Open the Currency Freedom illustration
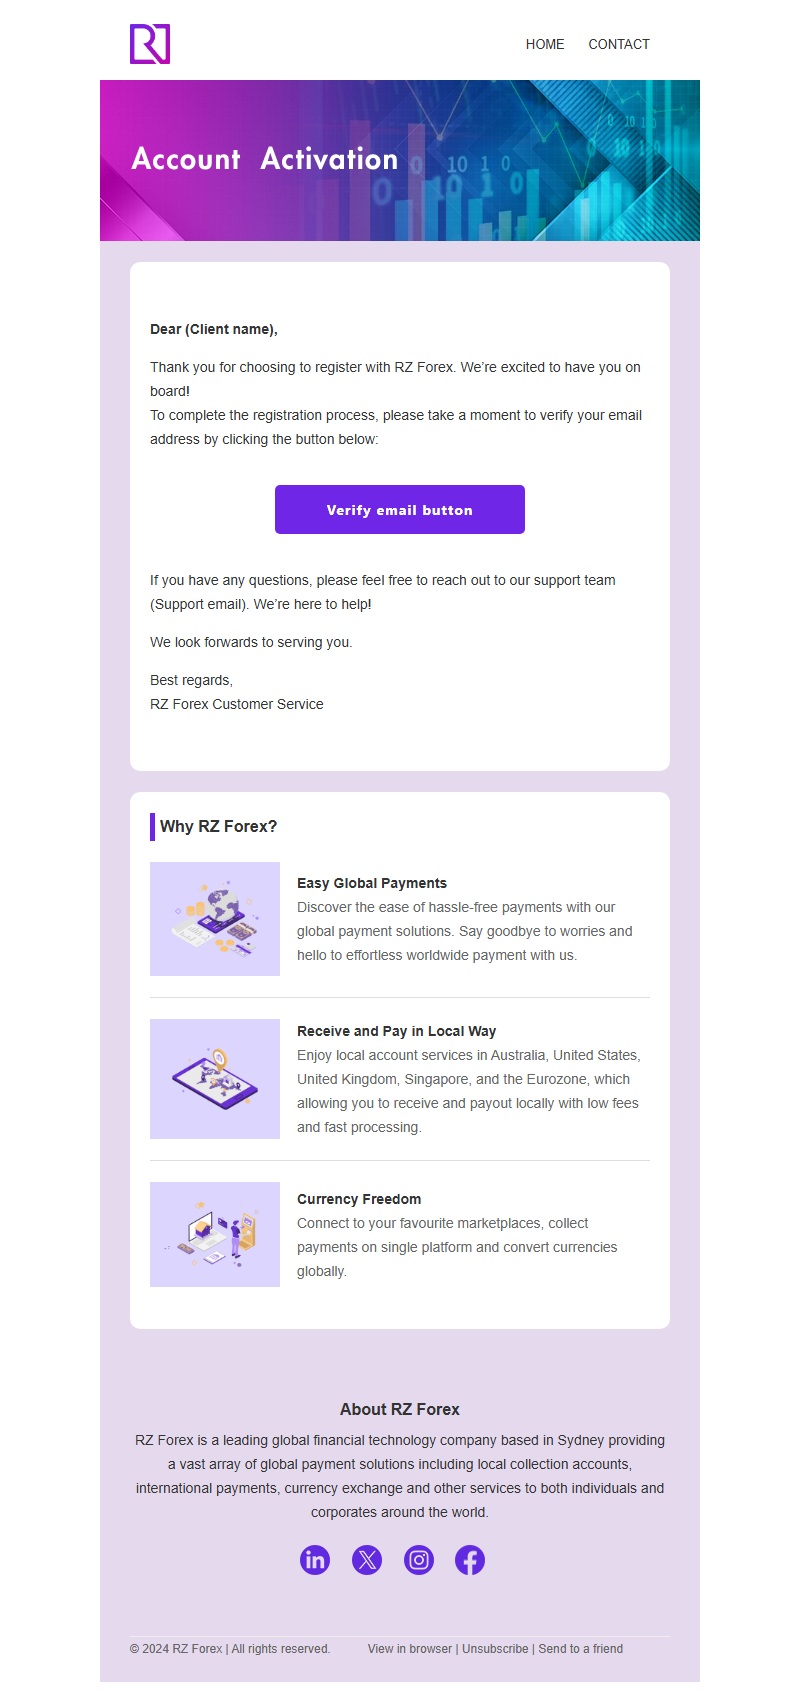This screenshot has height=1690, width=800. point(215,1235)
